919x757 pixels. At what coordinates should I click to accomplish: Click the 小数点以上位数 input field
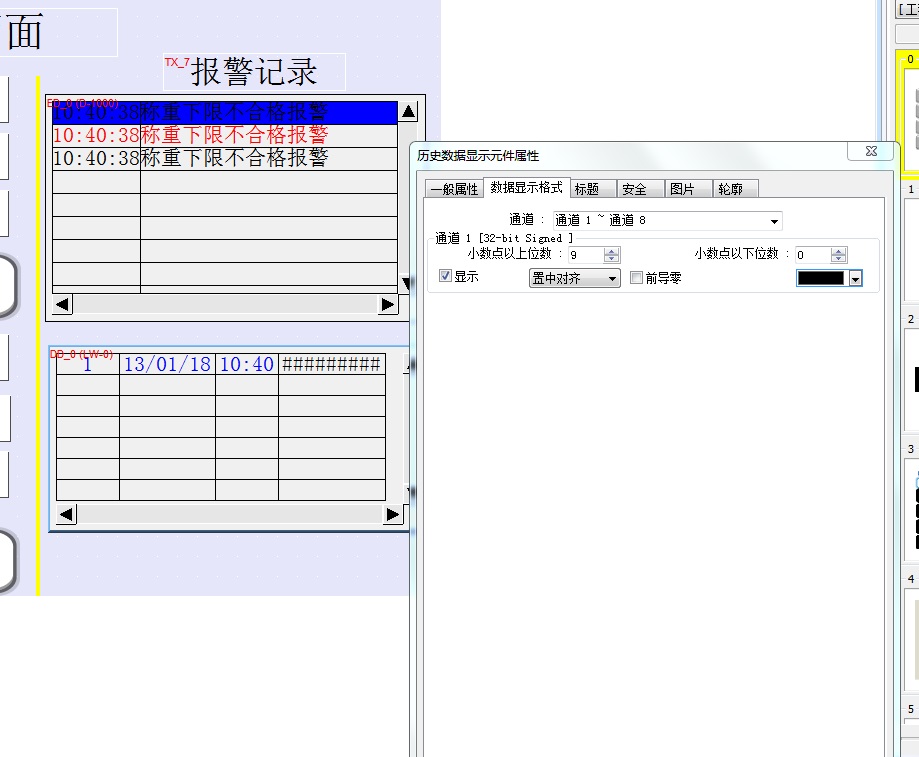coord(584,256)
